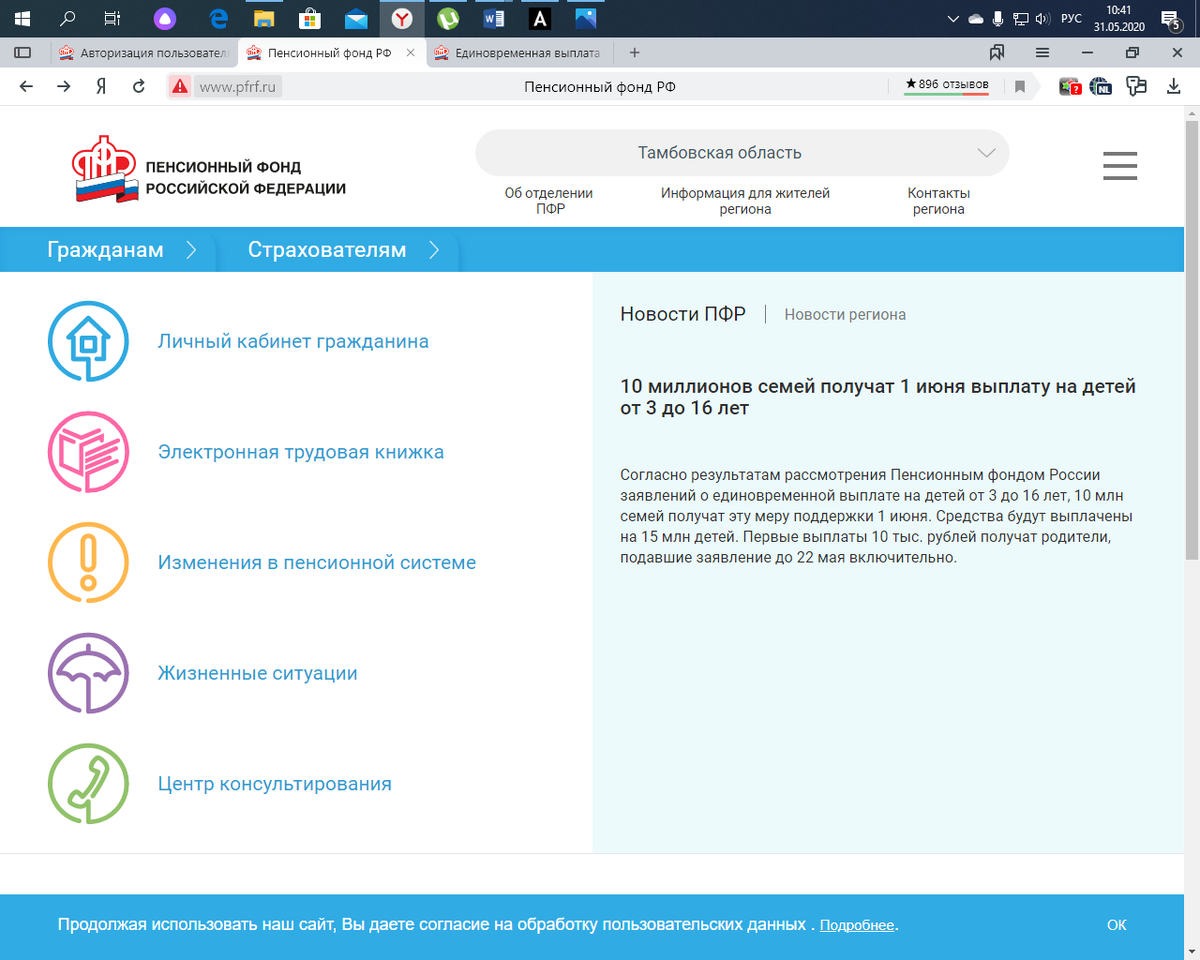Open Информация для жителей региона link
The width and height of the screenshot is (1200, 960).
pos(745,201)
